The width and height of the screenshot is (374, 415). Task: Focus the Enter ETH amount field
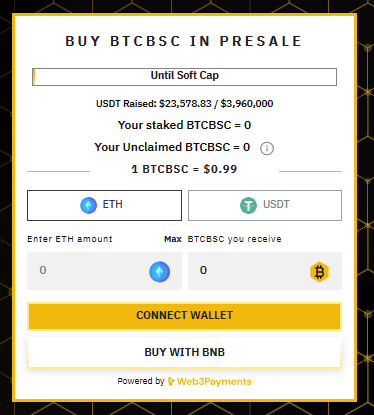click(x=104, y=271)
